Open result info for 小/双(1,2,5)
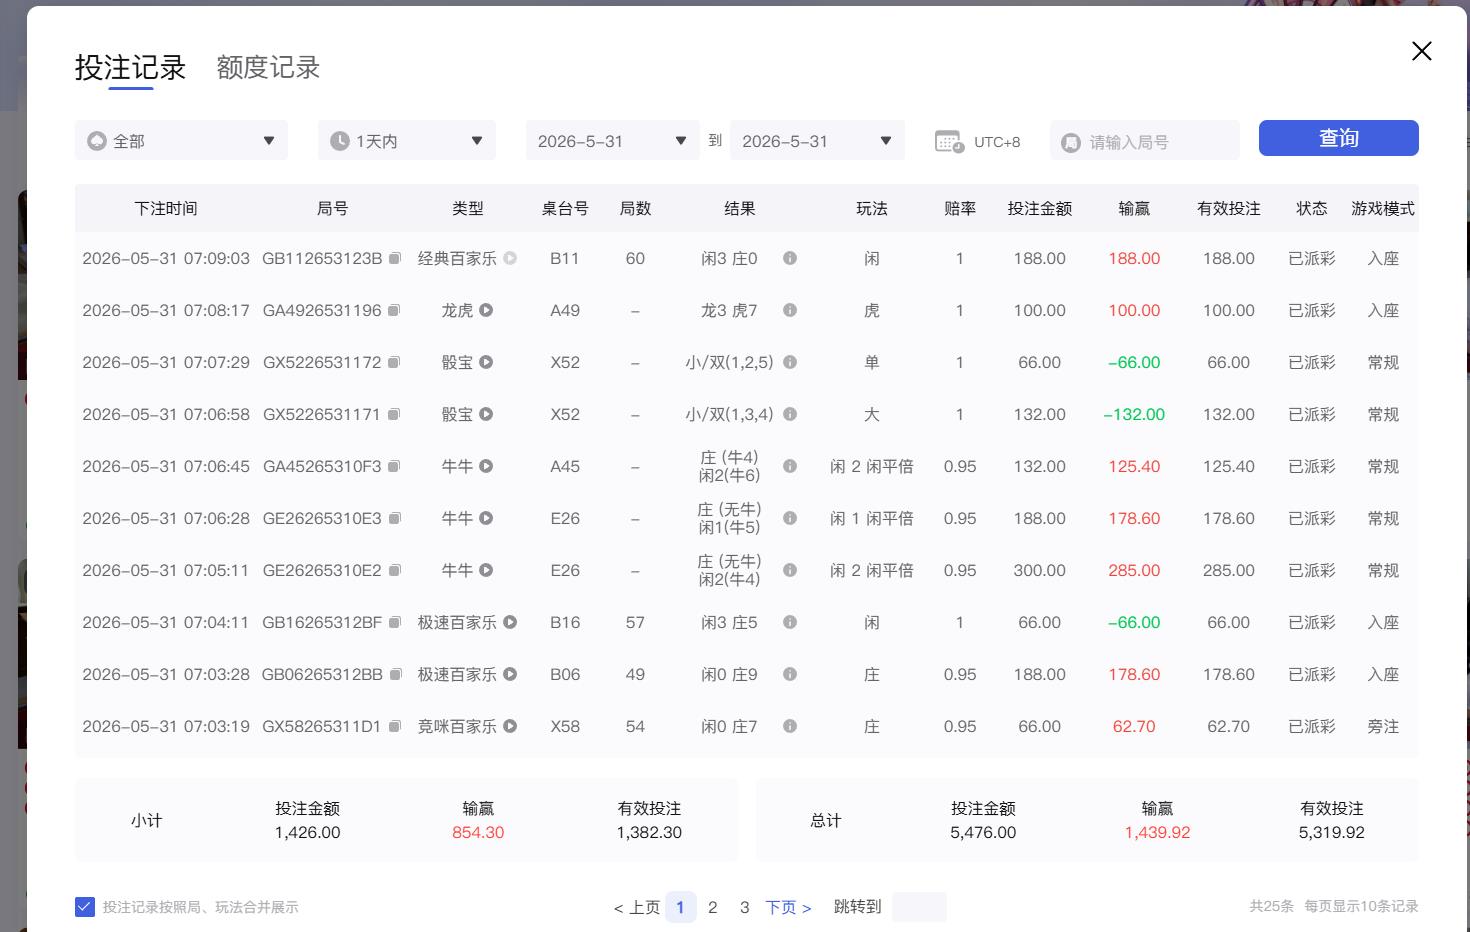 [x=790, y=362]
